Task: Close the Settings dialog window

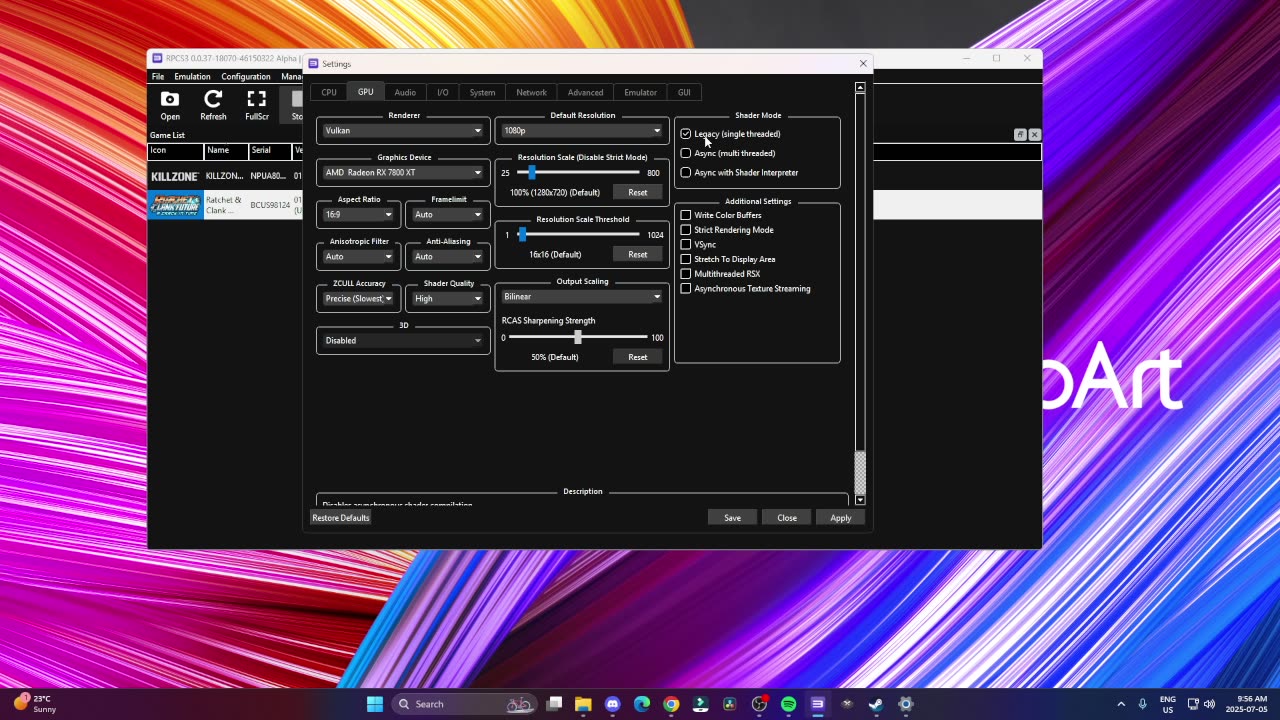Action: coord(863,64)
